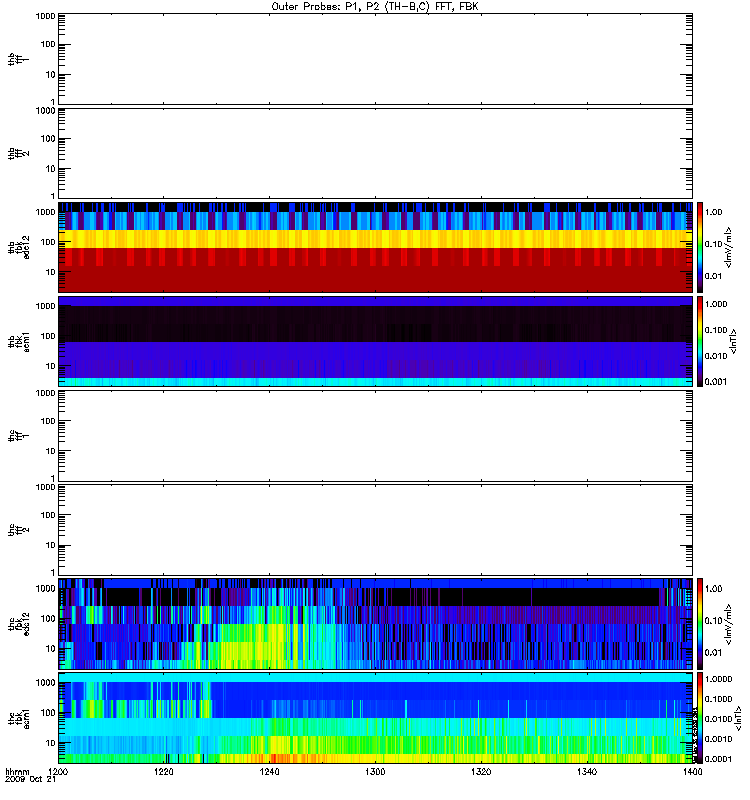Select the empty thb fff 2 plot panel
Image resolution: width=750 pixels, height=800 pixels.
tap(375, 153)
